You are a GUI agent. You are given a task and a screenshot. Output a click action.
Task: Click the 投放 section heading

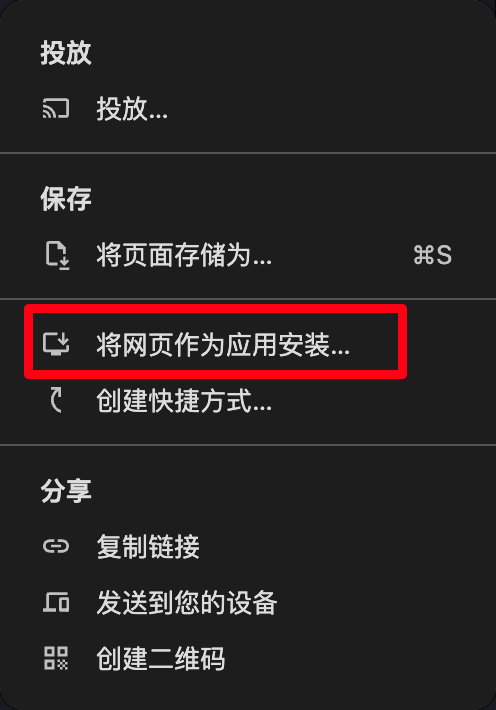pyautogui.click(x=66, y=53)
